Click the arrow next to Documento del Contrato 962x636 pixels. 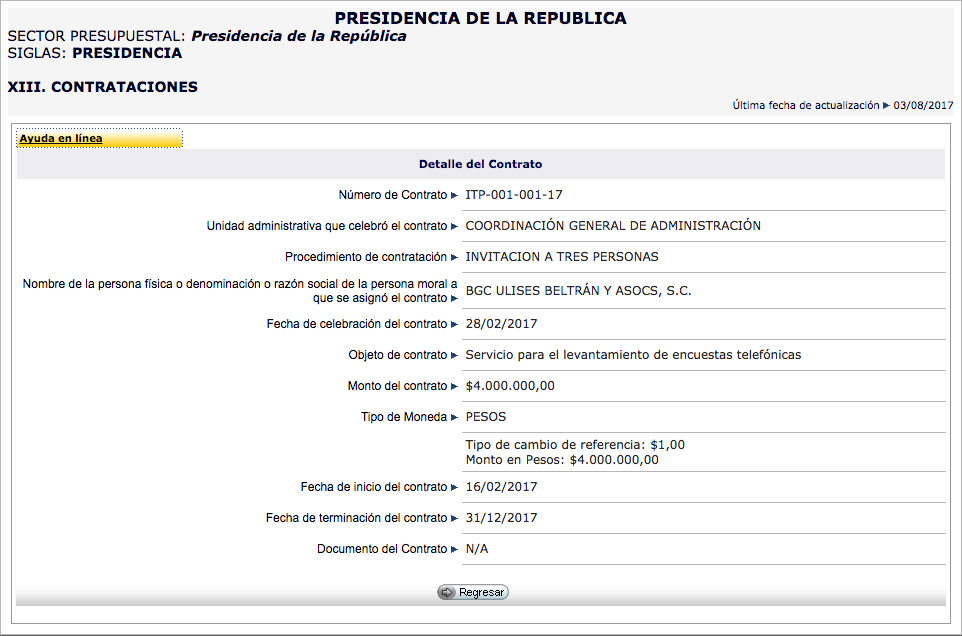click(454, 550)
